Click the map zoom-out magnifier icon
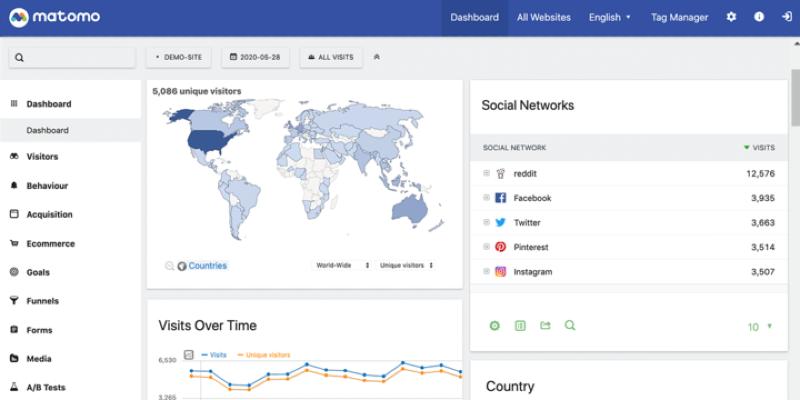 (170, 266)
